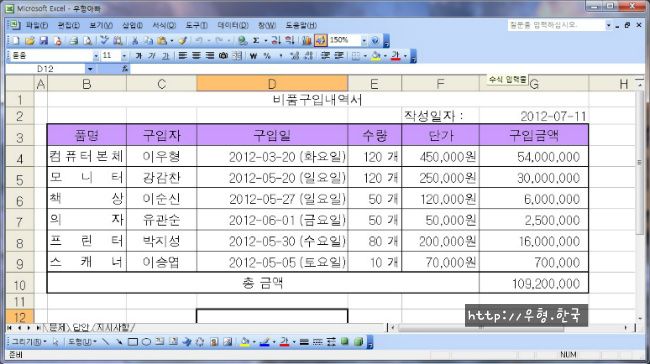Toggle center alignment
This screenshot has width=650, height=364.
click(x=196, y=56)
